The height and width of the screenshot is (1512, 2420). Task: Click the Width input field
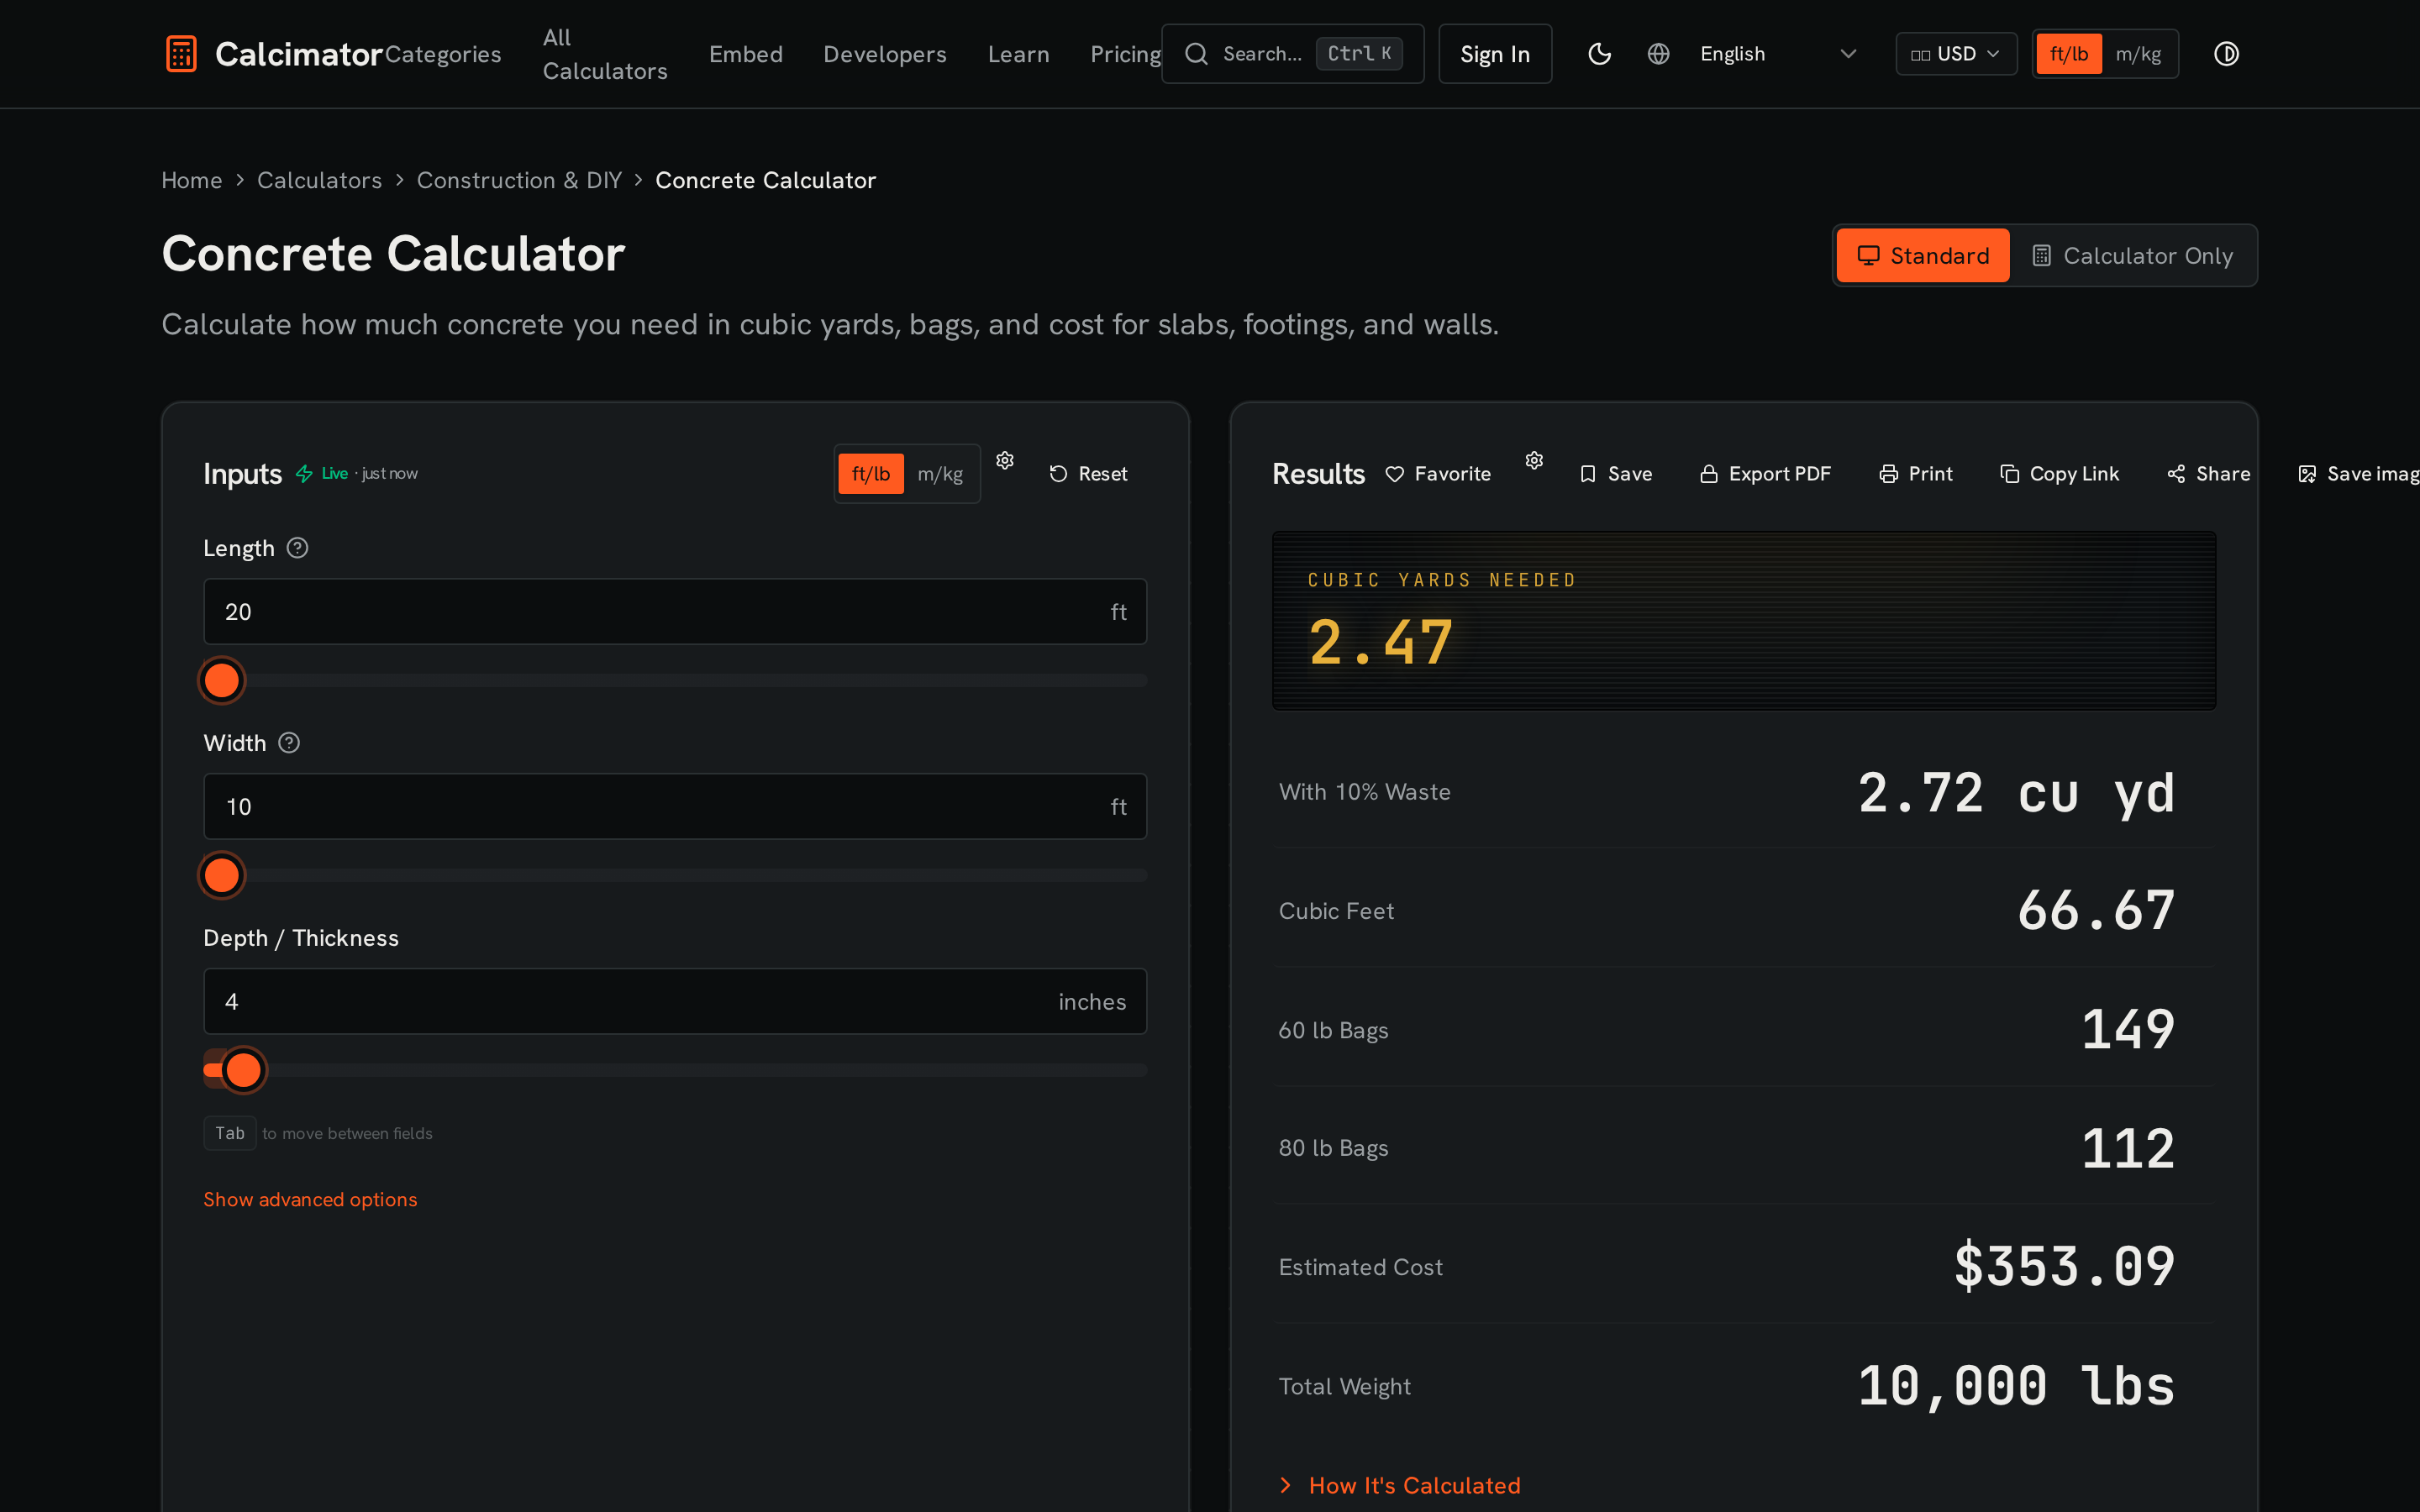click(675, 806)
